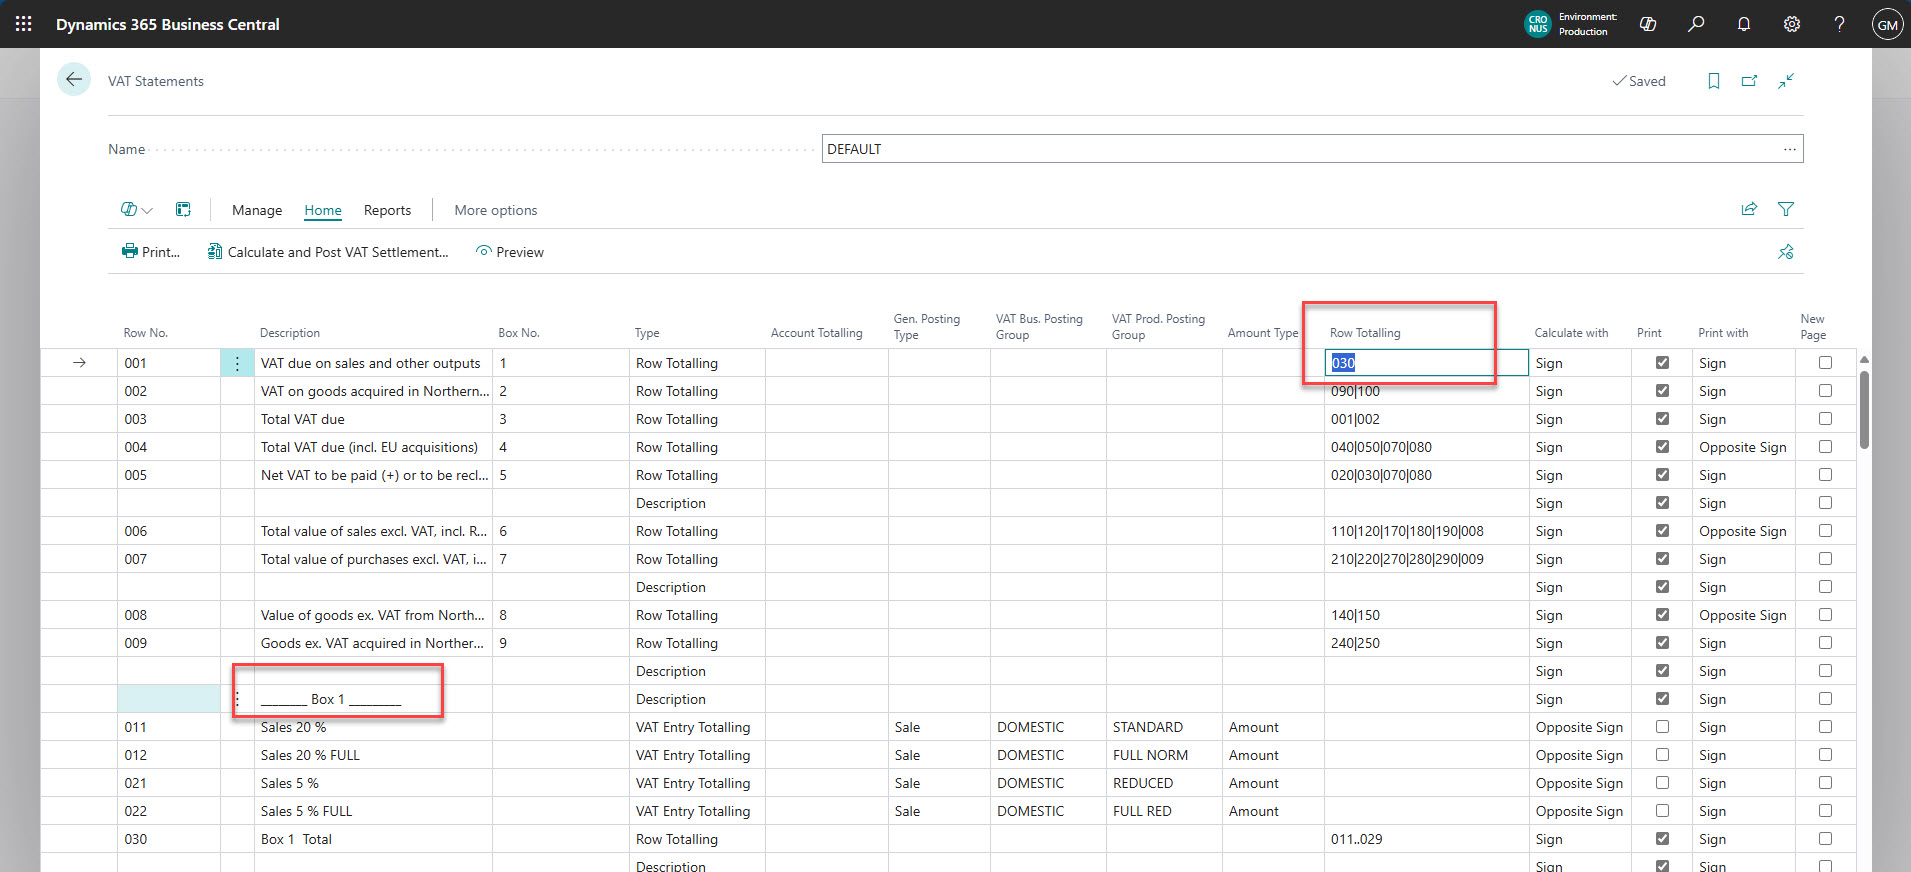Image resolution: width=1911 pixels, height=872 pixels.
Task: Toggle the filter pane funnel icon
Action: tap(1786, 209)
